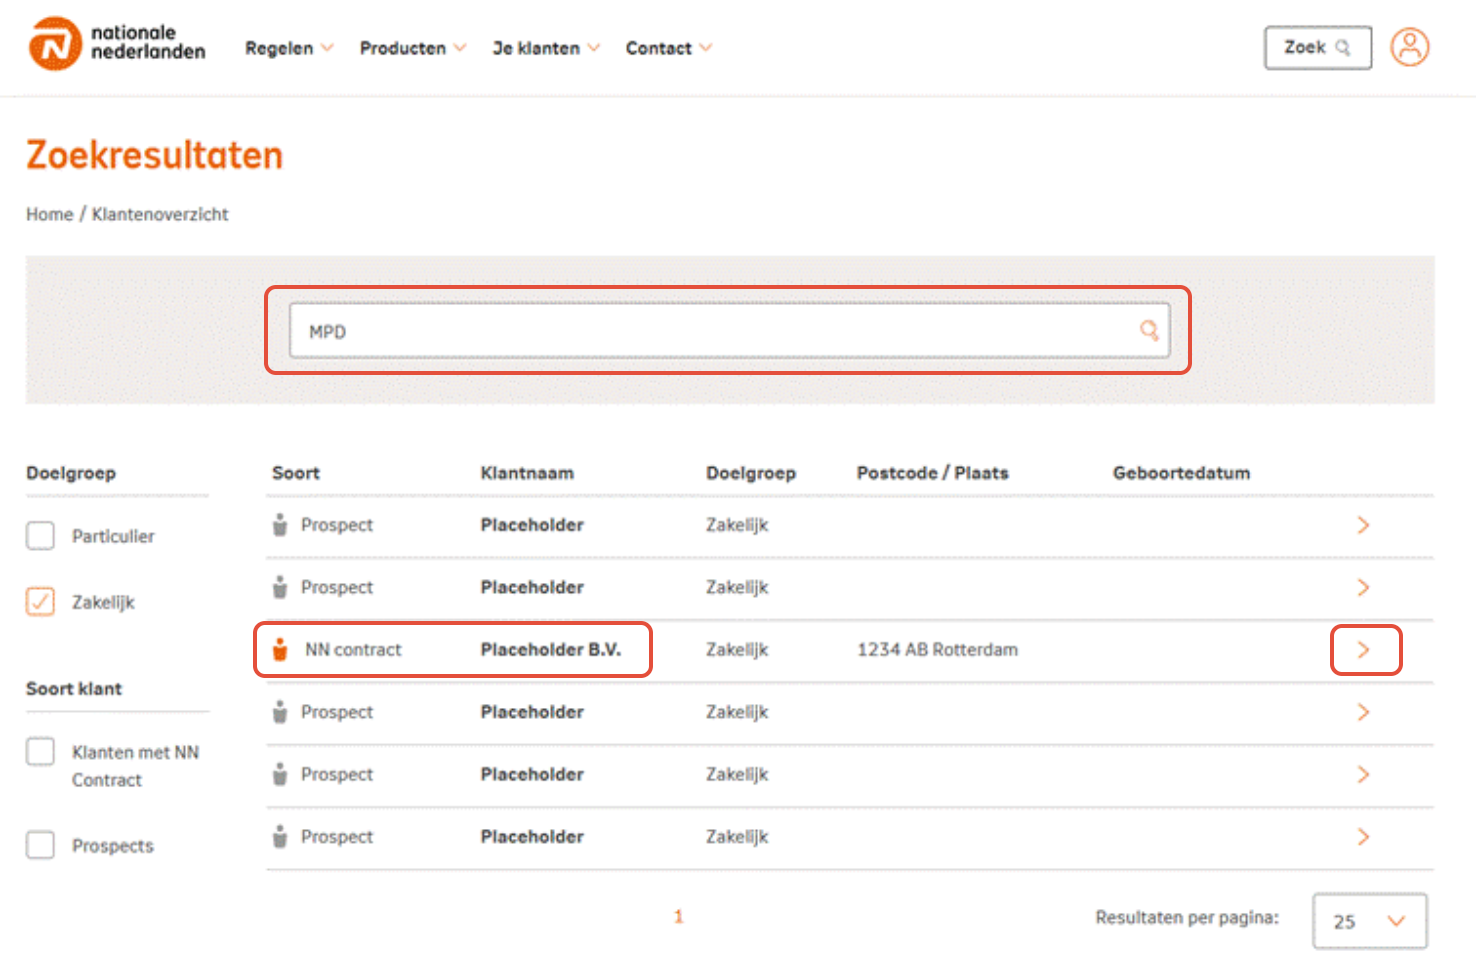The image size is (1476, 972).
Task: Open the Je klanten menu
Action: tap(546, 48)
